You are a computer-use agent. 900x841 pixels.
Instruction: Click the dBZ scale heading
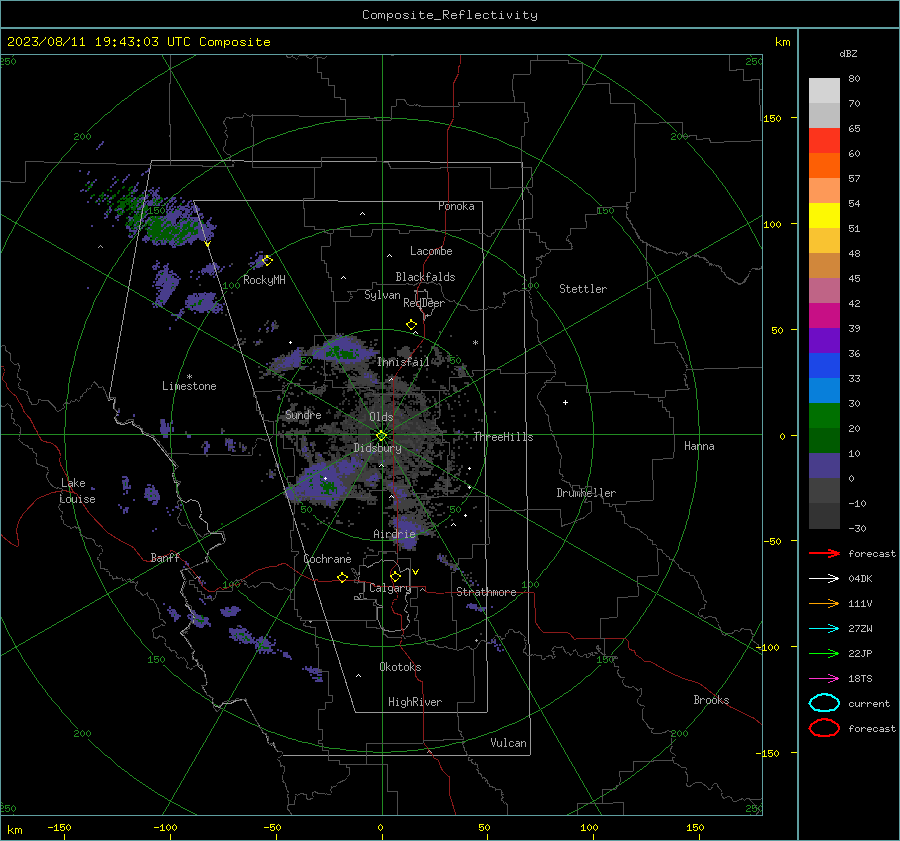(848, 54)
